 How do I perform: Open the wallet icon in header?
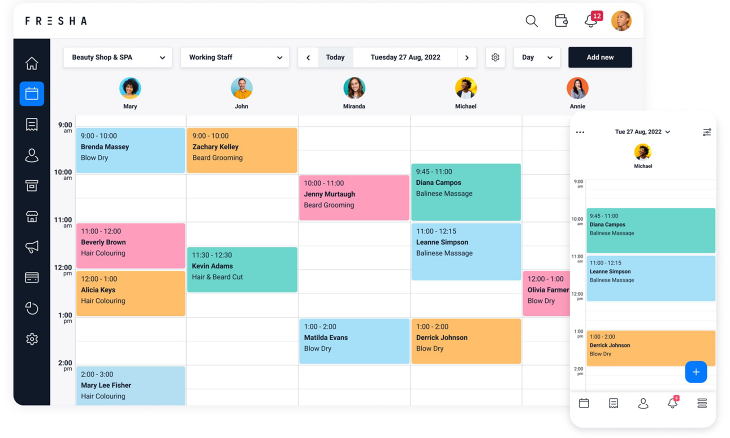tap(561, 21)
